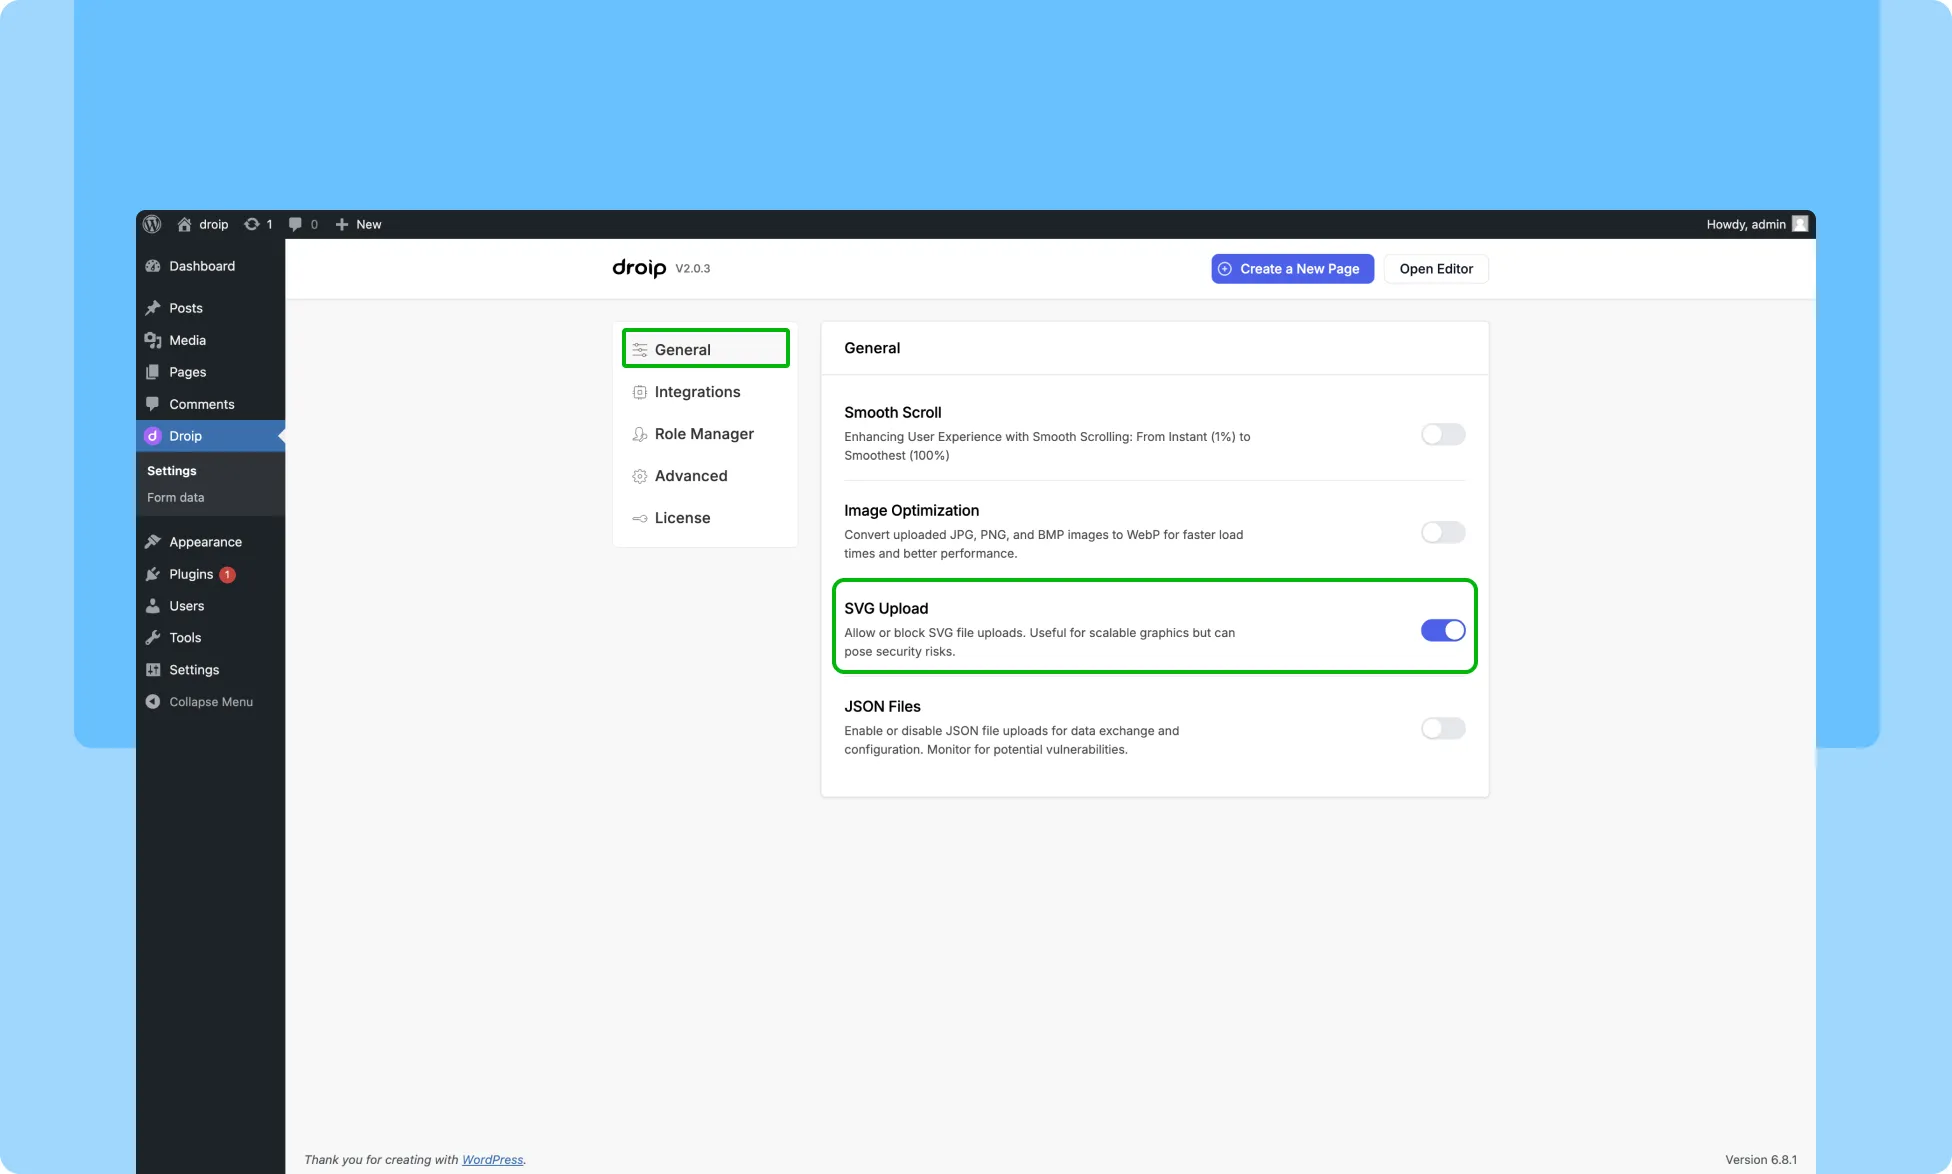
Task: Click the Plugins plug icon in the sidebar
Action: tap(153, 574)
